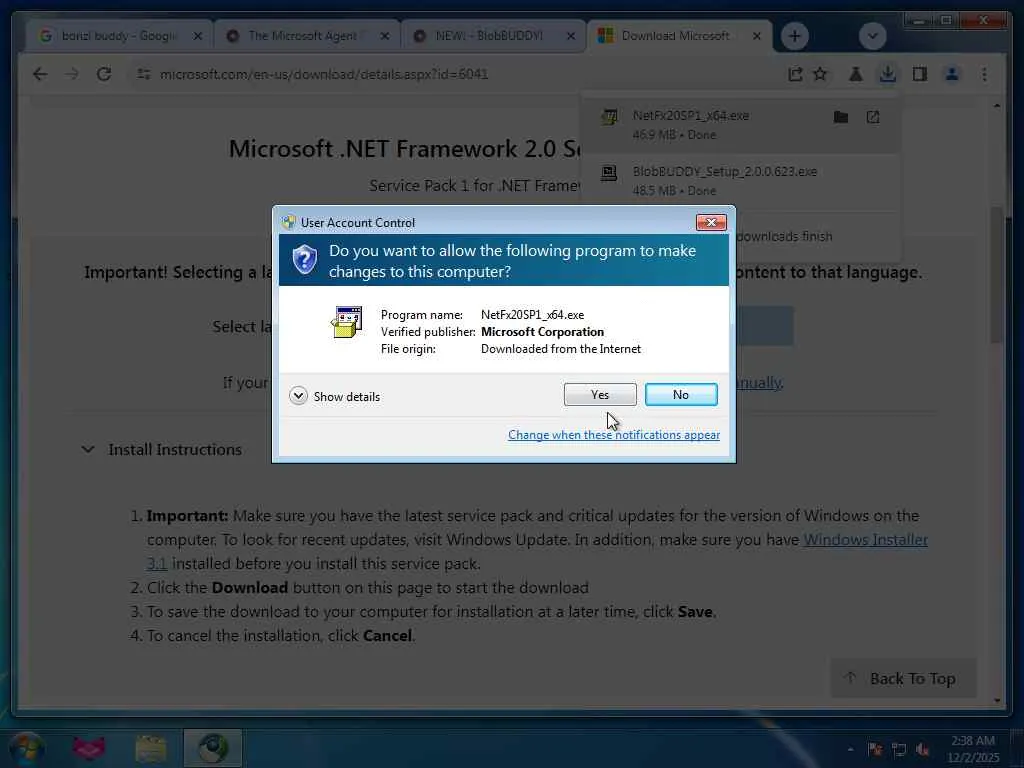Click scrollbar up arrow on page
1024x768 pixels.
(x=997, y=106)
